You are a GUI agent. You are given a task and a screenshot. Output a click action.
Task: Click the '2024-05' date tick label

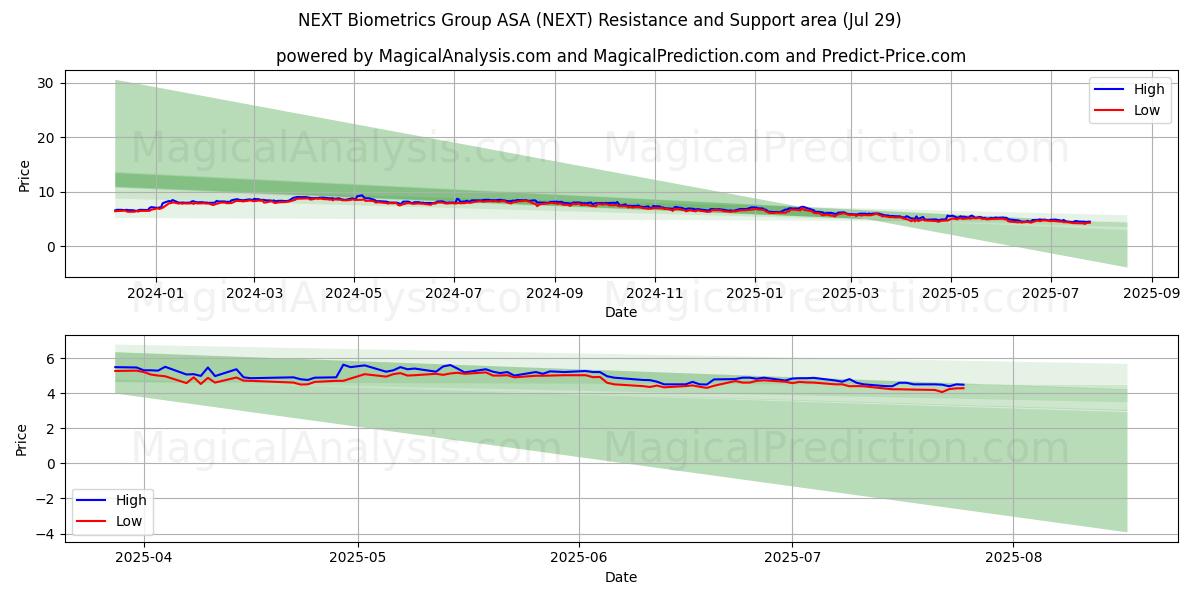tap(353, 294)
